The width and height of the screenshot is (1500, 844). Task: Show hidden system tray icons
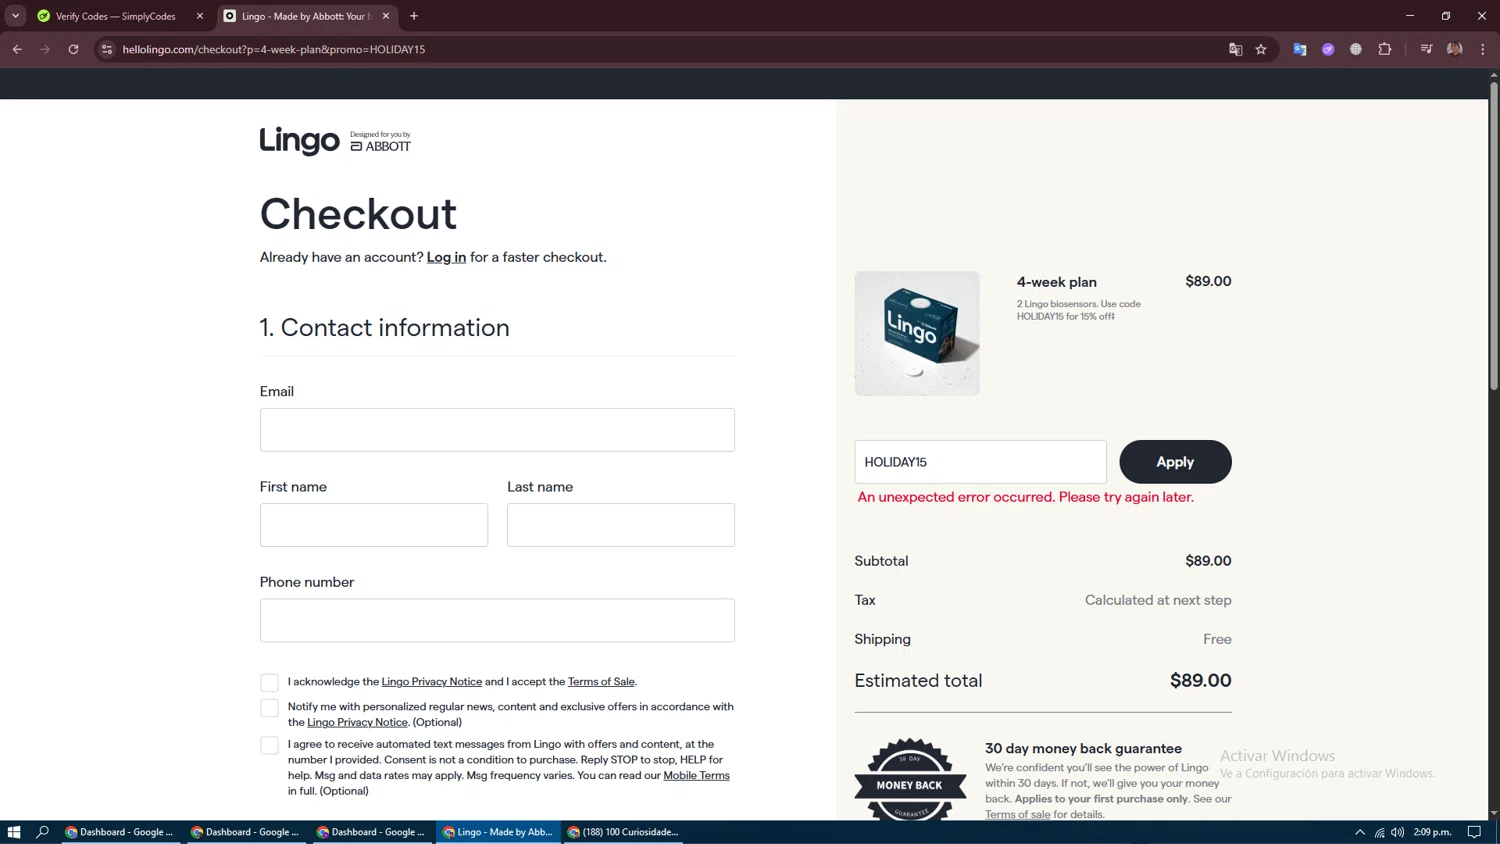tap(1360, 832)
